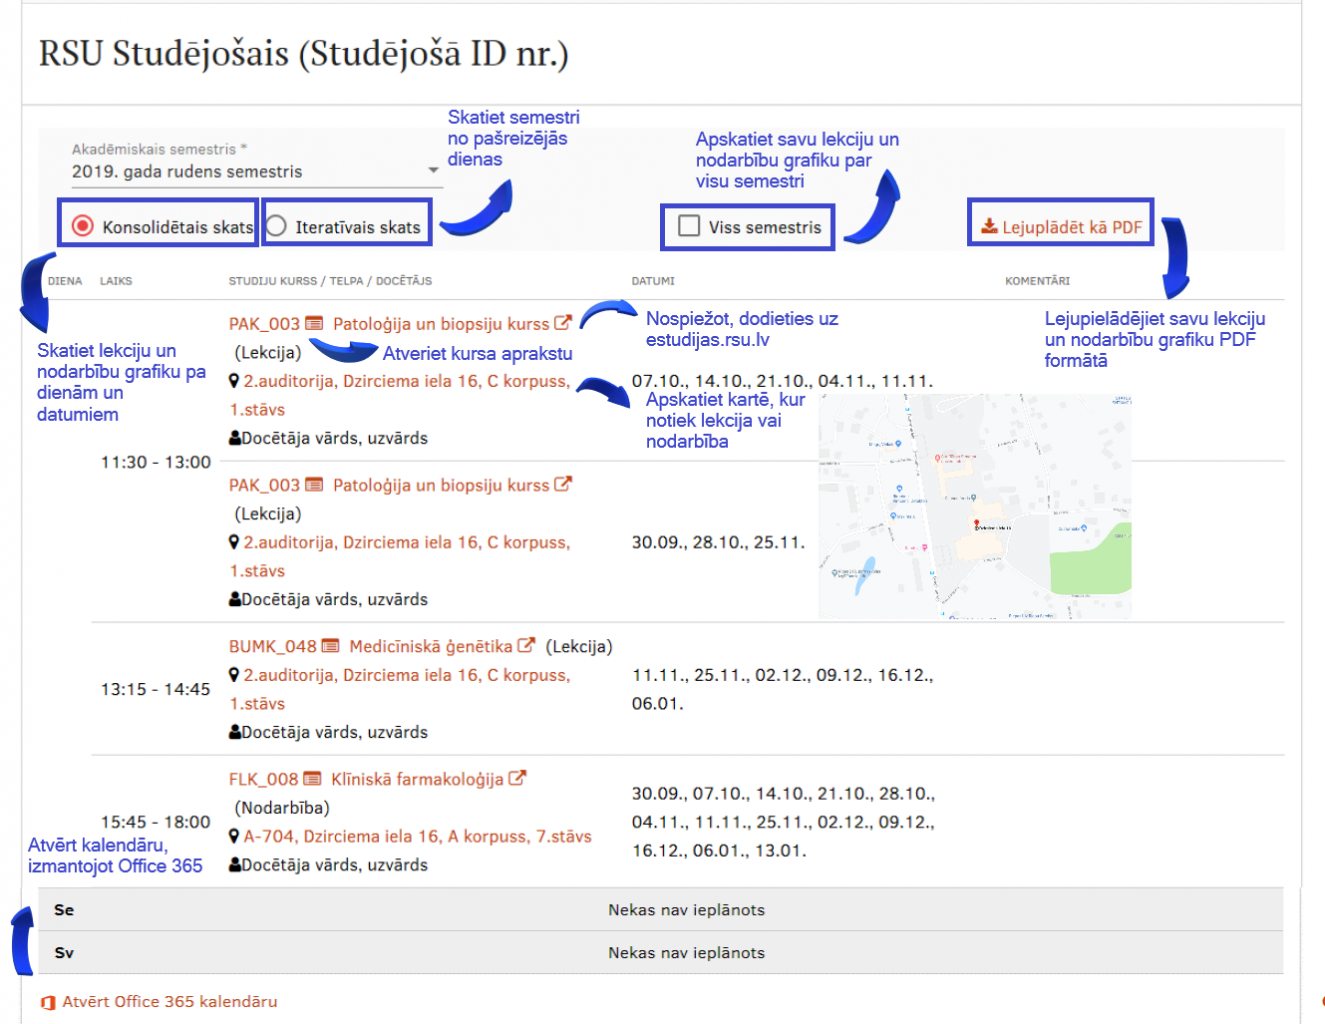The width and height of the screenshot is (1325, 1024).
Task: Select the Iteratīvais skats radio button
Action: (x=276, y=226)
